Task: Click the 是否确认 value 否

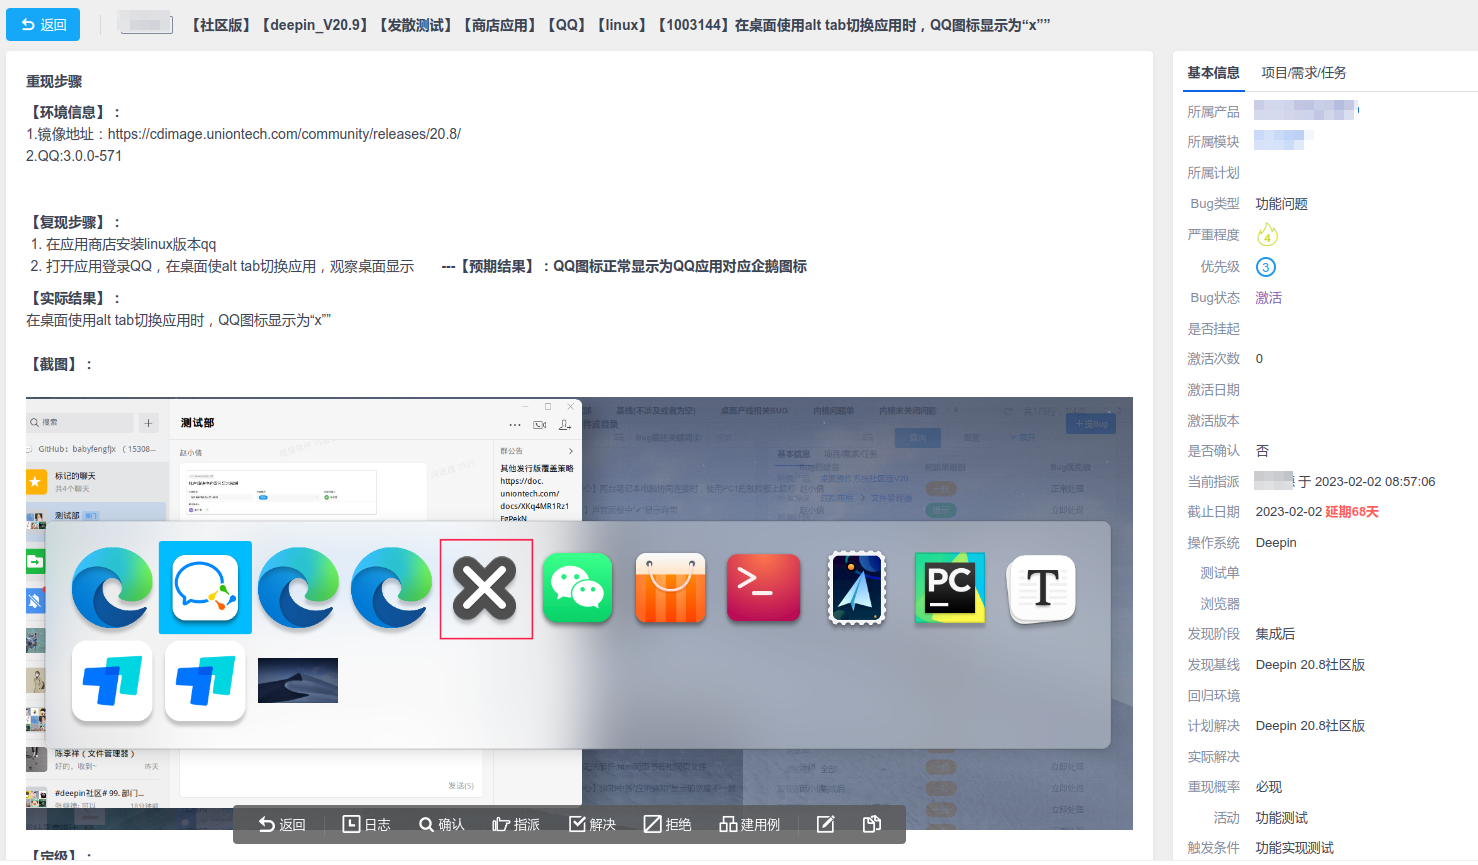Action: click(1262, 451)
